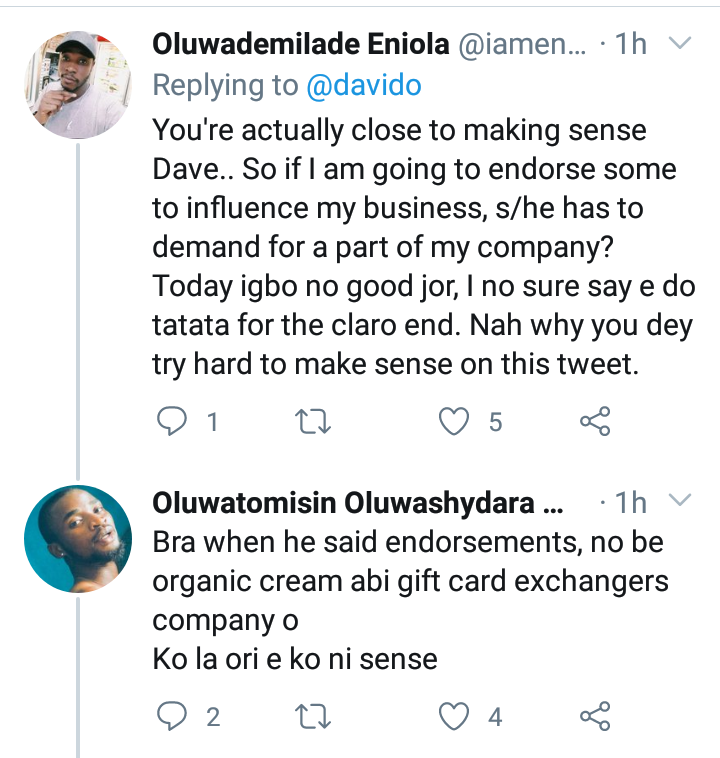The image size is (720, 758).
Task: Open tweet text starting "Bra when he said"
Action: pyautogui.click(x=410, y=600)
